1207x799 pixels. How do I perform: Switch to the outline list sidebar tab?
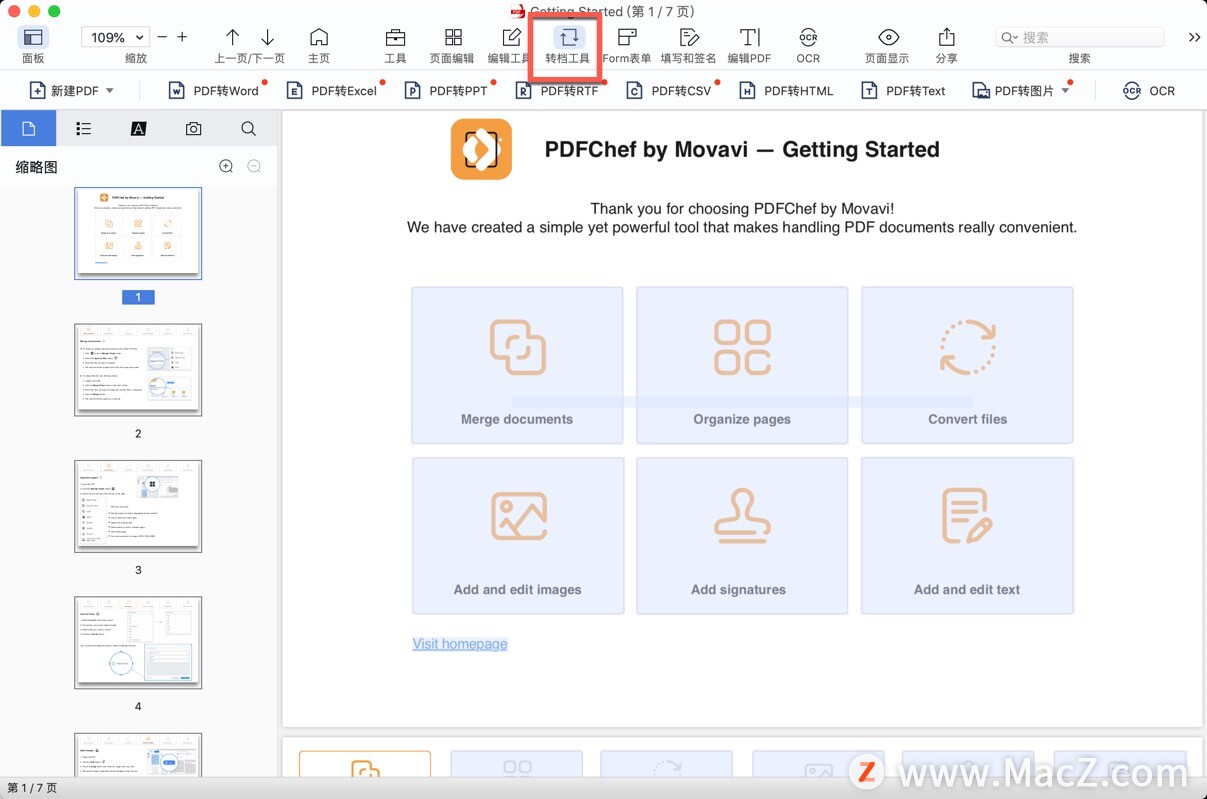[84, 129]
